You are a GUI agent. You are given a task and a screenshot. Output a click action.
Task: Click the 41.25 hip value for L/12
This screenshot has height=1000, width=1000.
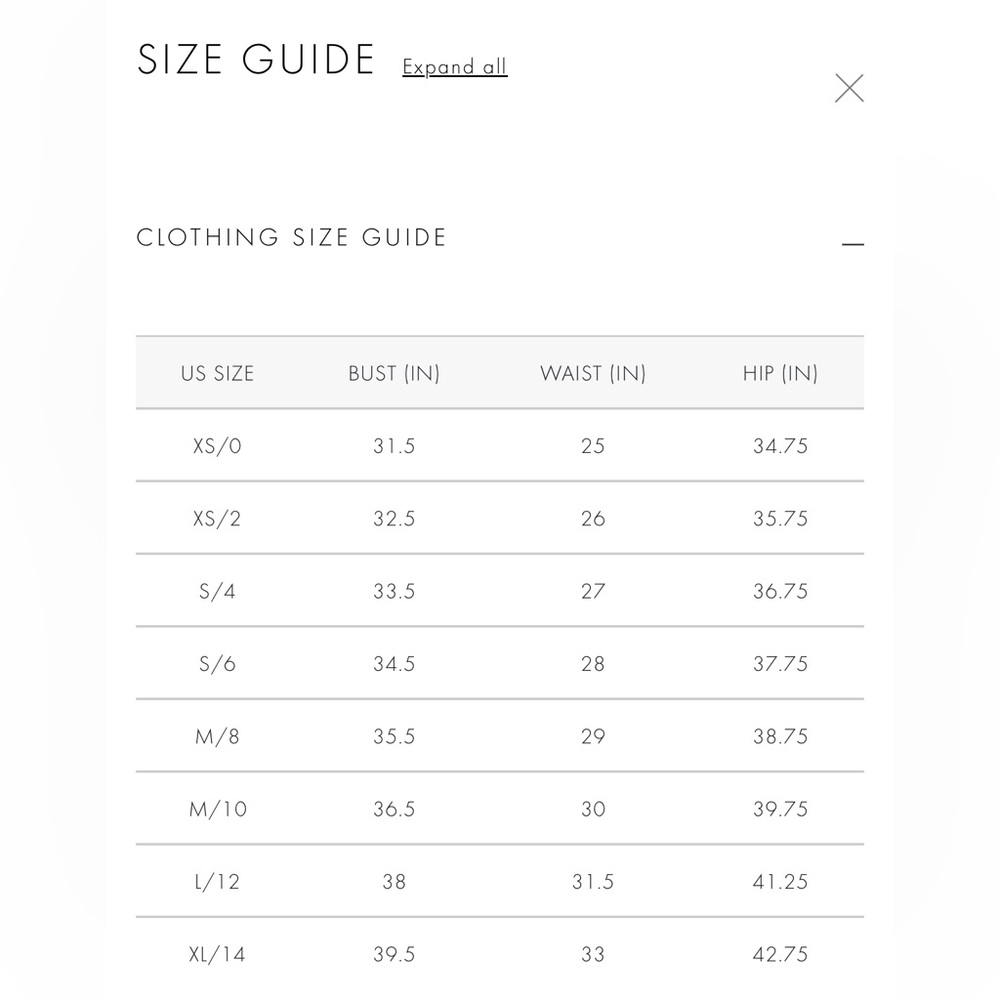point(780,882)
